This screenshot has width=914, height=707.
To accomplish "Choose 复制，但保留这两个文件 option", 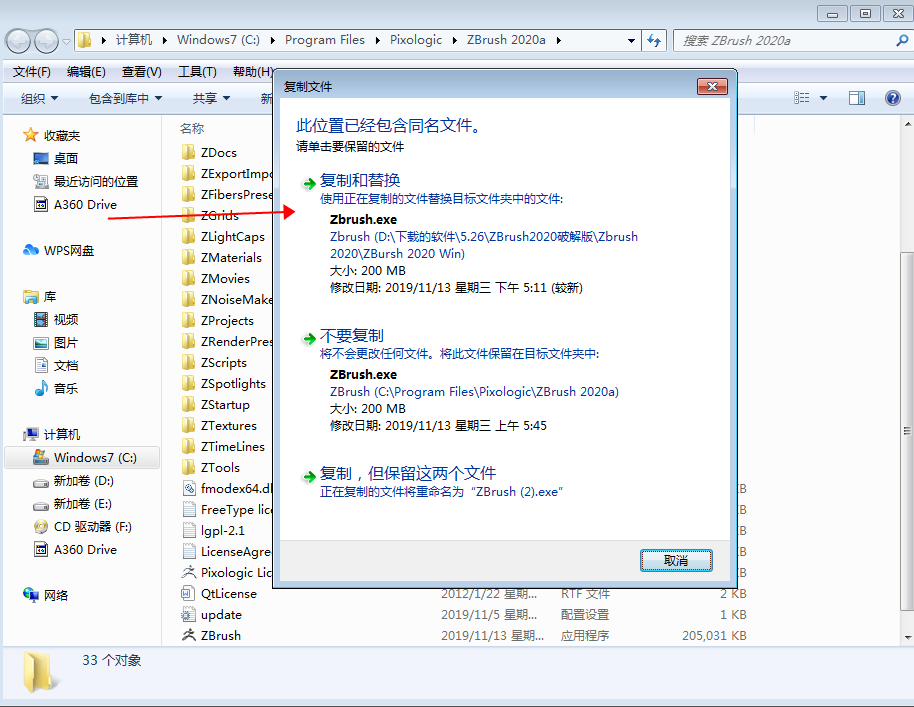I will tap(408, 473).
